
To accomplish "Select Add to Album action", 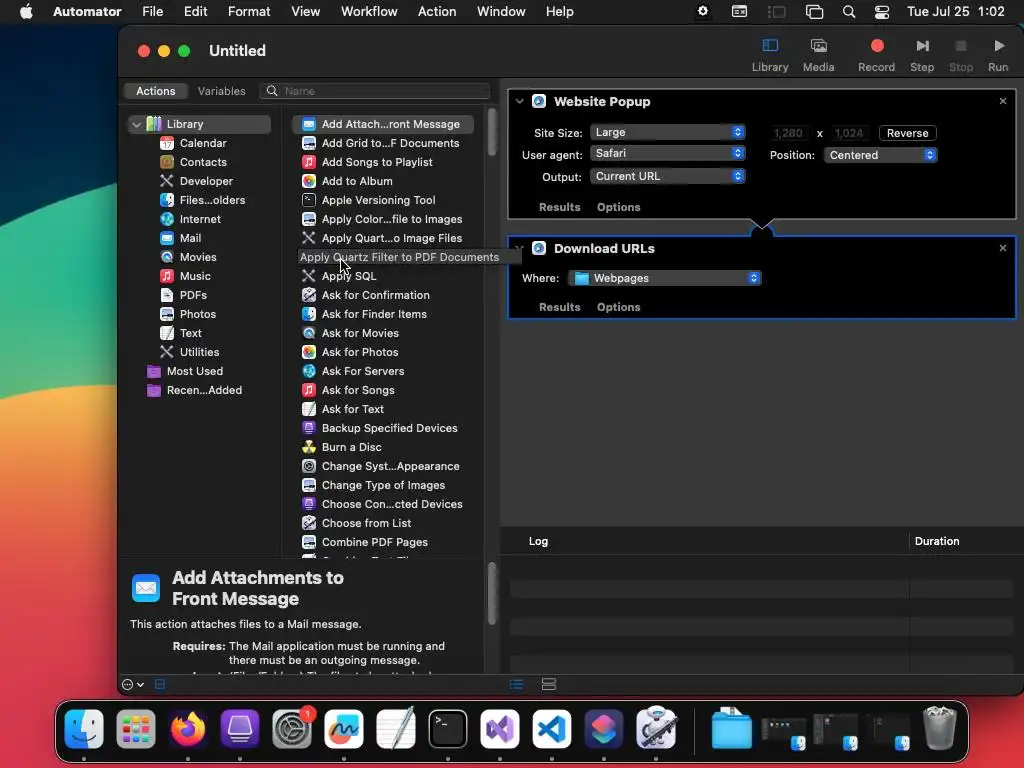I will coord(357,181).
